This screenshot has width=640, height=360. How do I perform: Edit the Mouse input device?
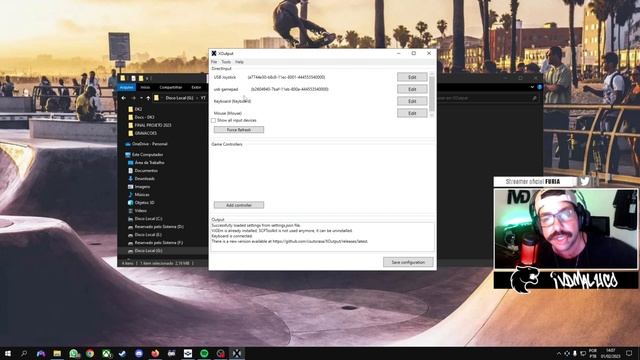point(412,113)
